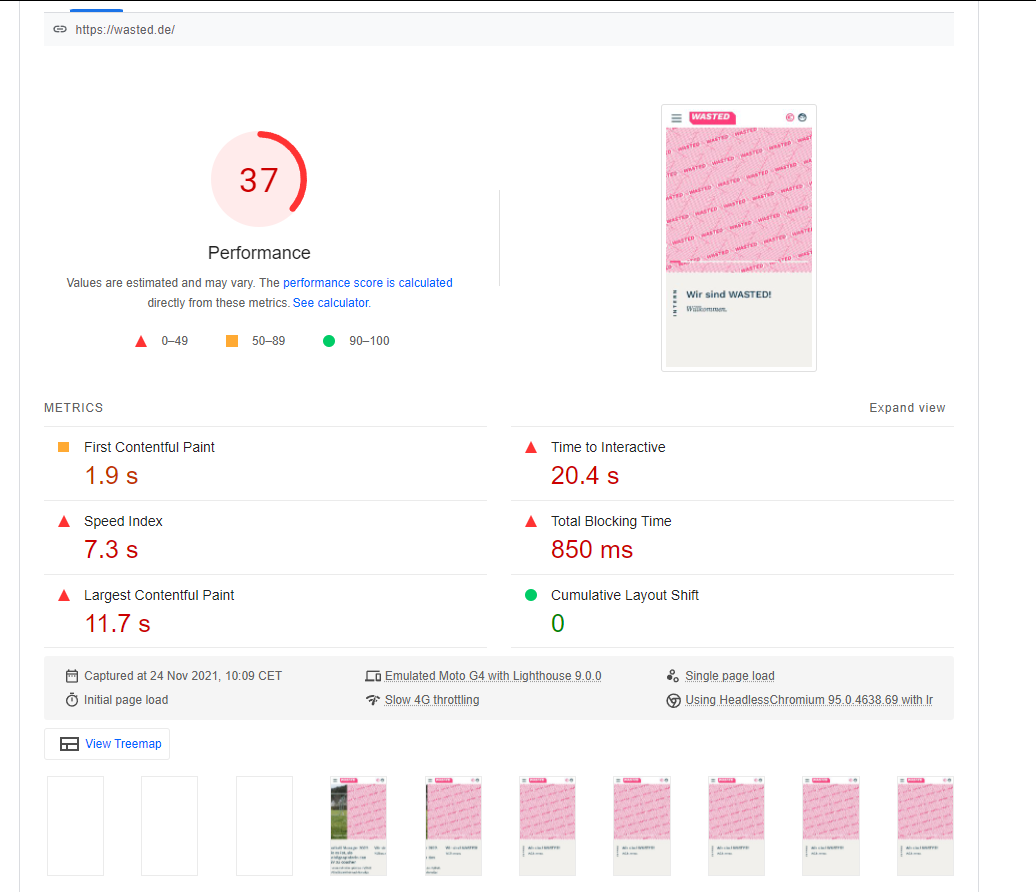Open the View Treemap button

coord(107,744)
